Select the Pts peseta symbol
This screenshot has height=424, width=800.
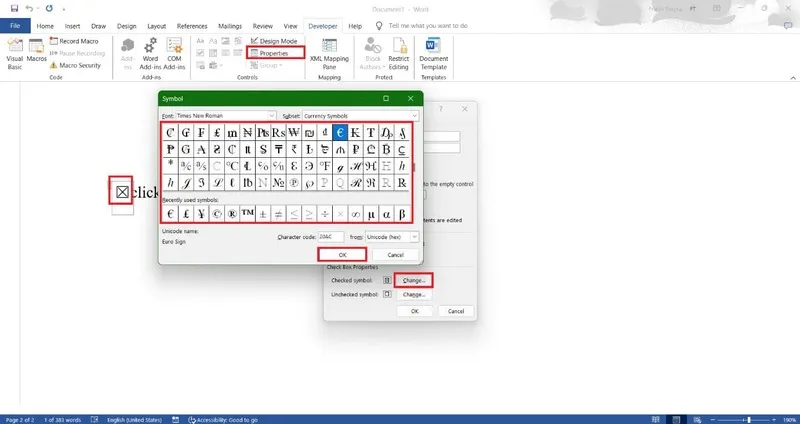click(x=263, y=133)
